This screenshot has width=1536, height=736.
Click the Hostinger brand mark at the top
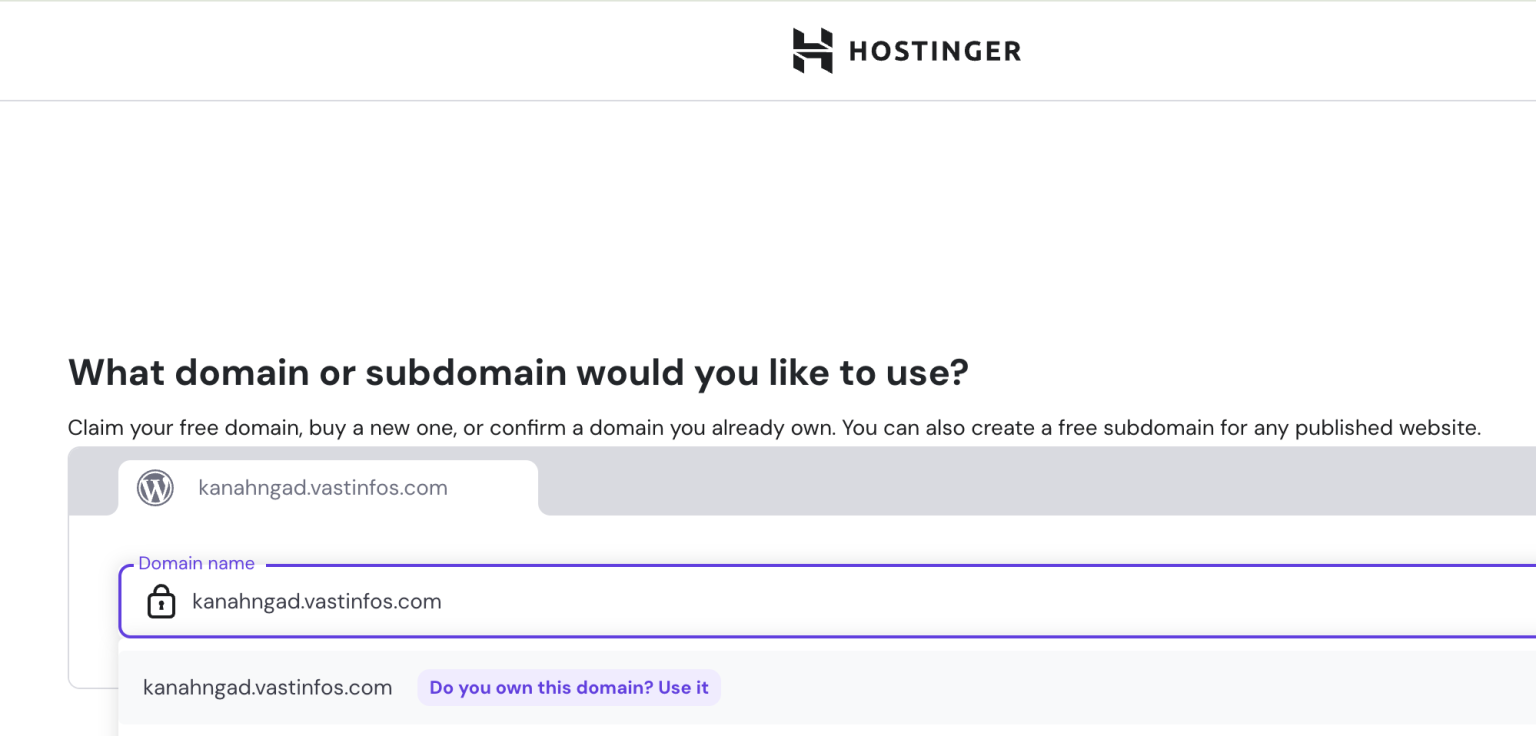tap(812, 49)
